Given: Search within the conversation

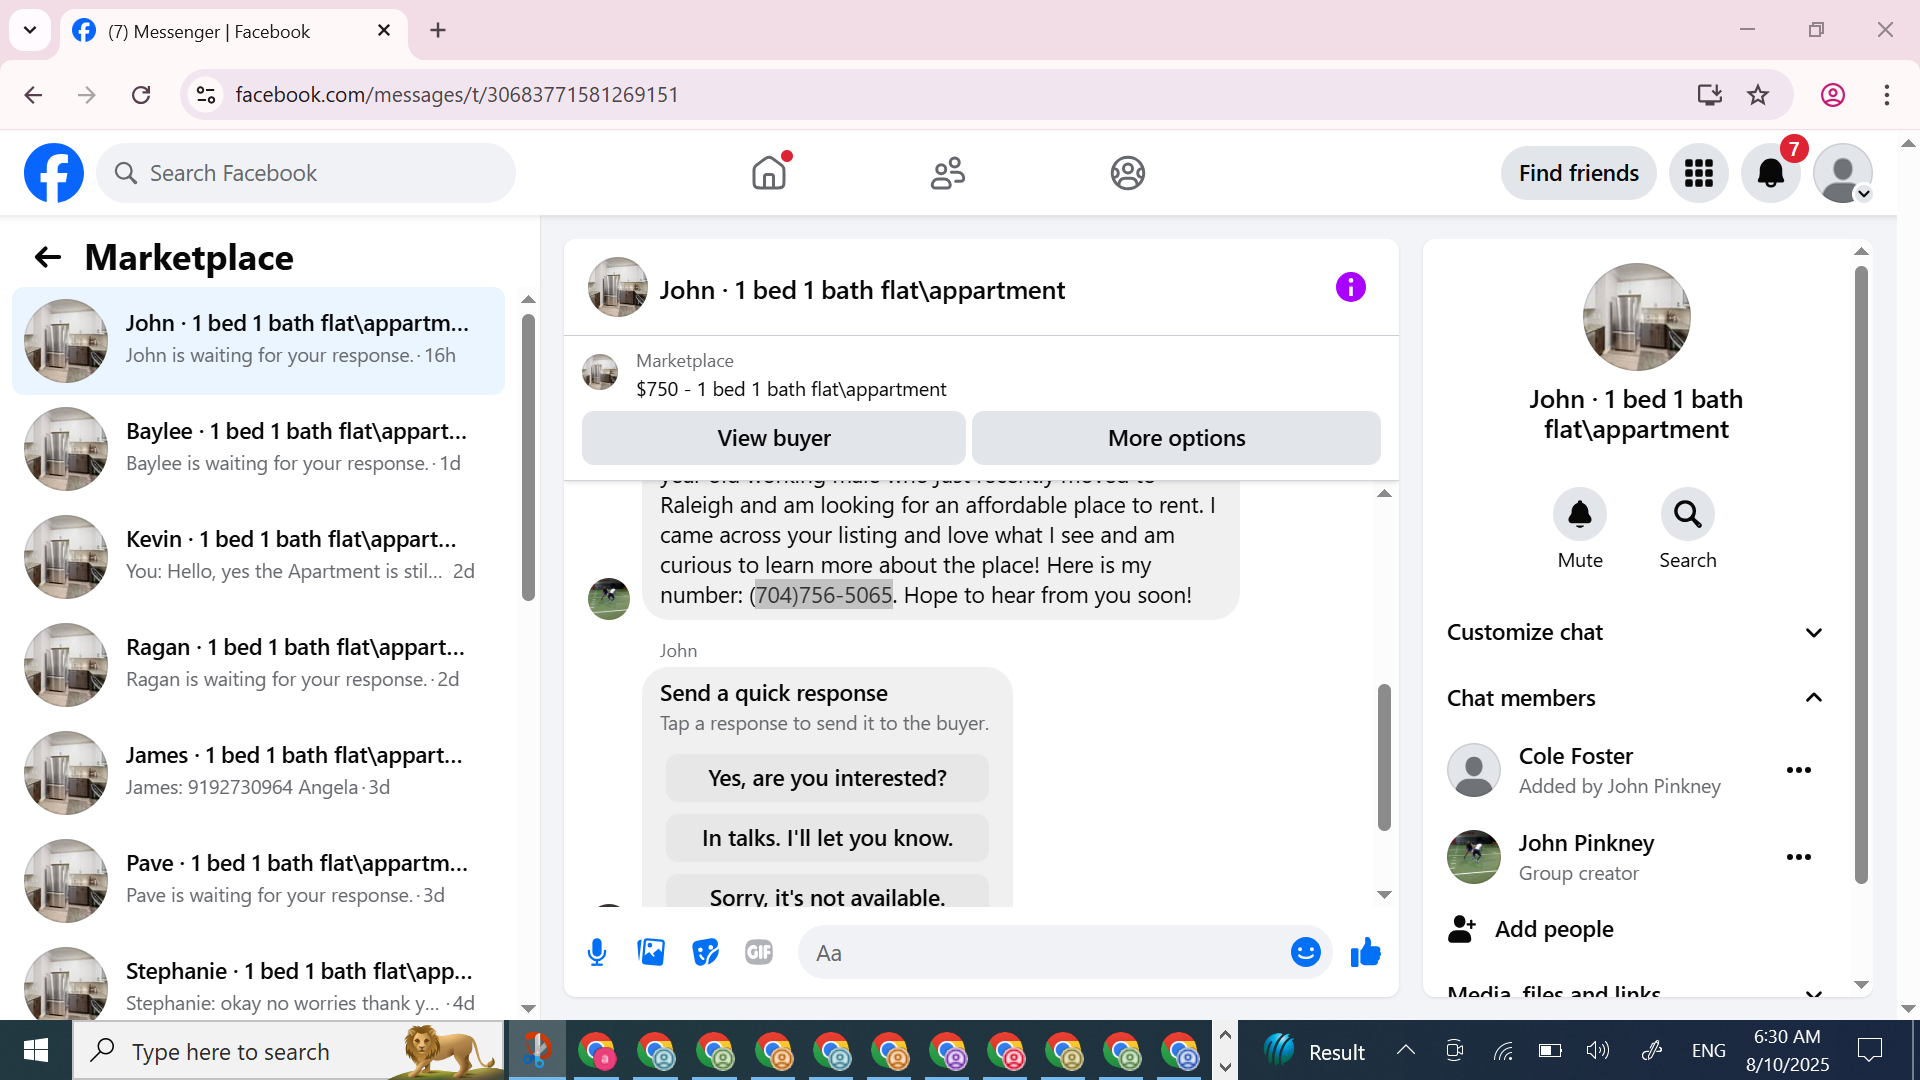Looking at the screenshot, I should click(x=1687, y=515).
